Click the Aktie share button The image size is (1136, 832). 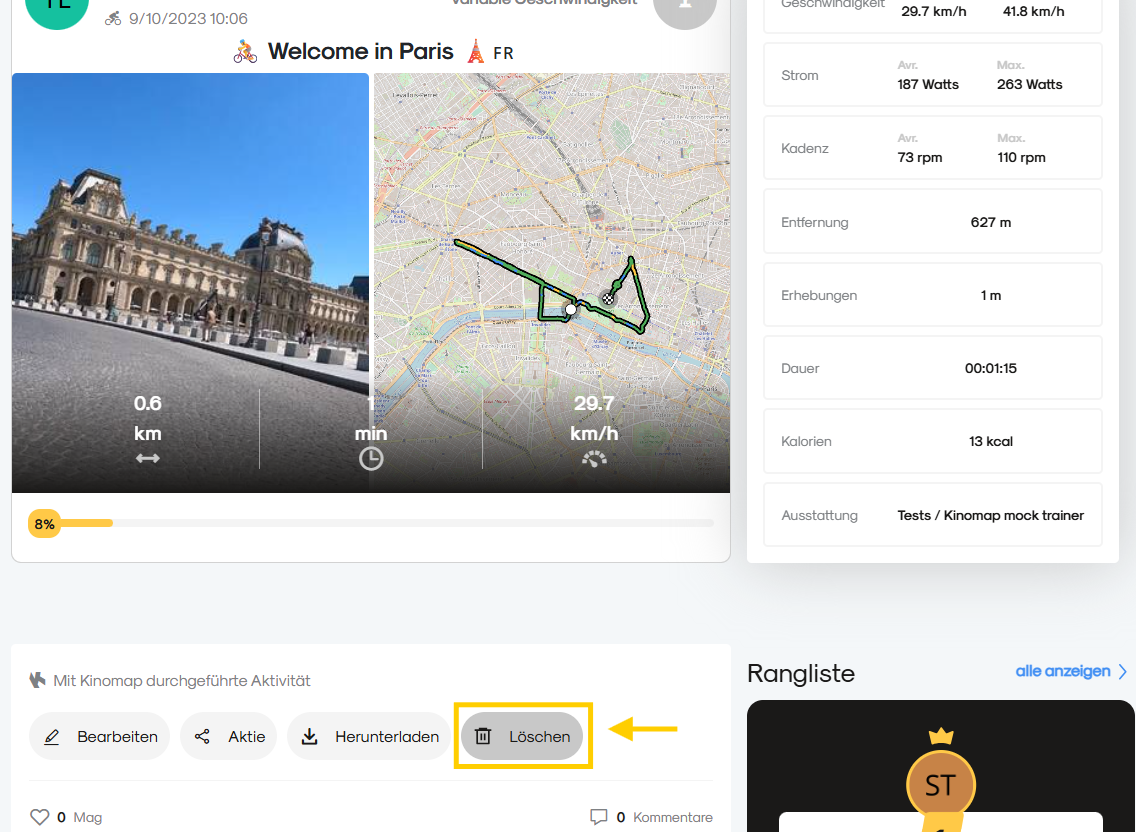[228, 736]
